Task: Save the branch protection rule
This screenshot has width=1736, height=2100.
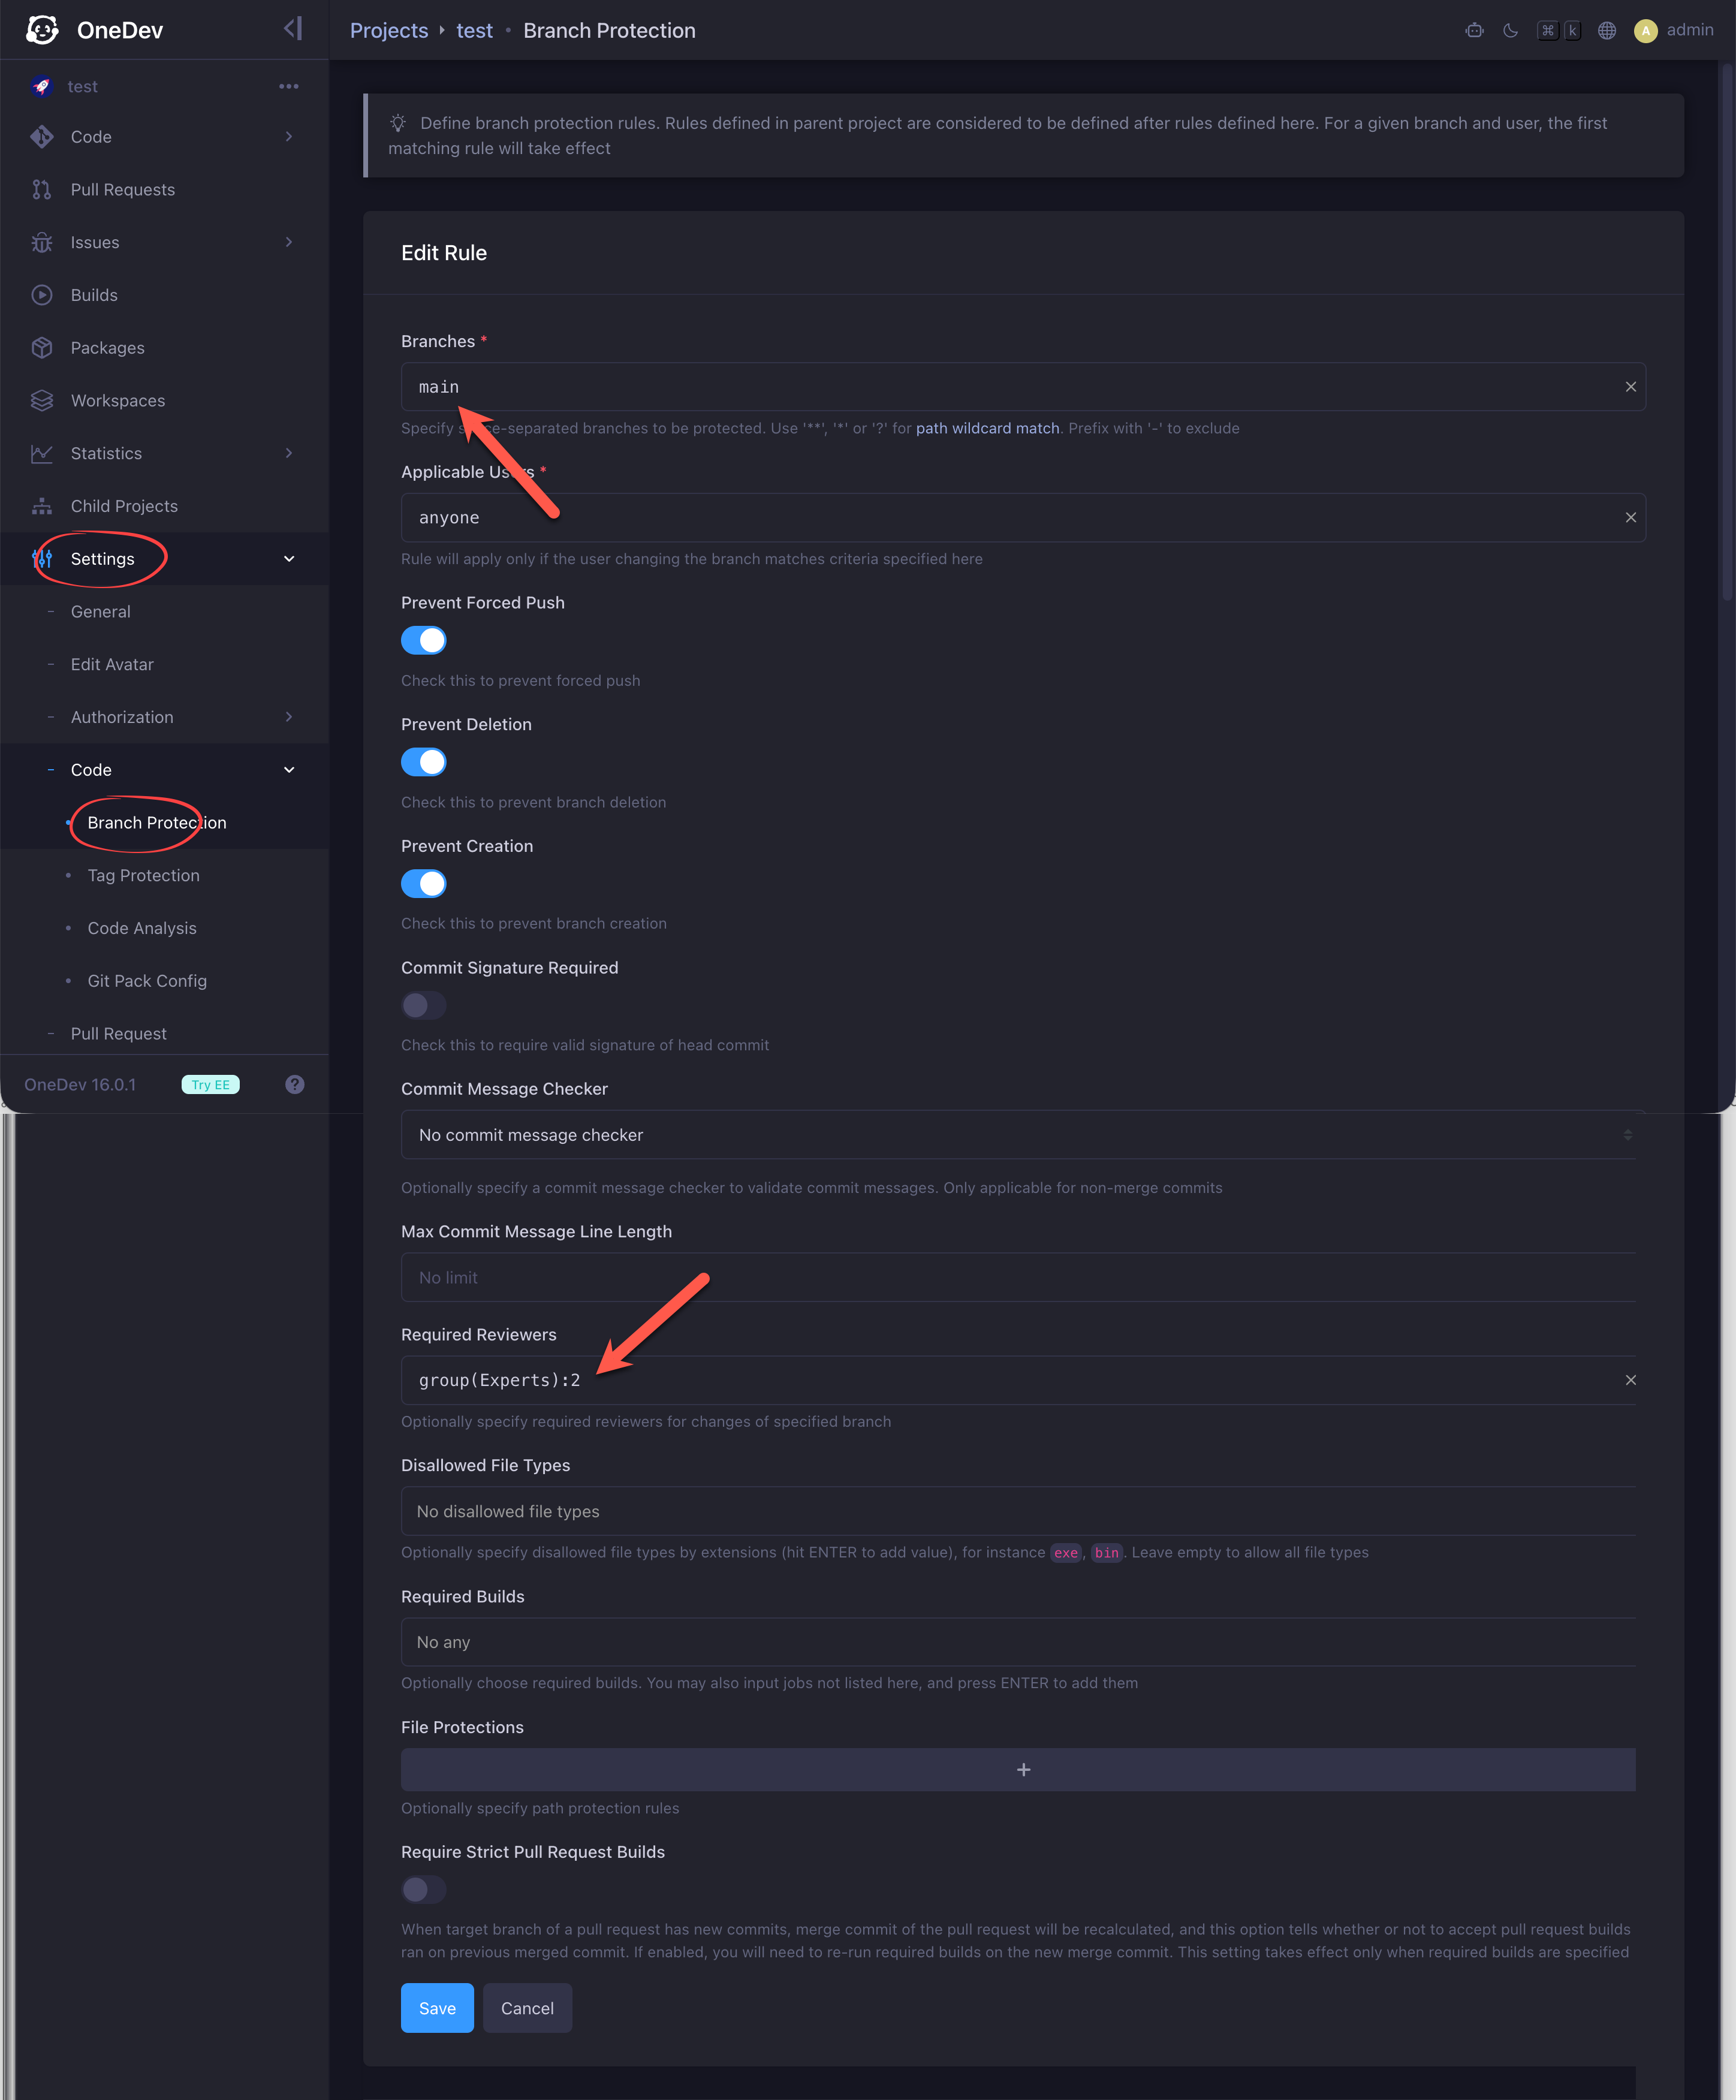Action: tap(437, 2008)
